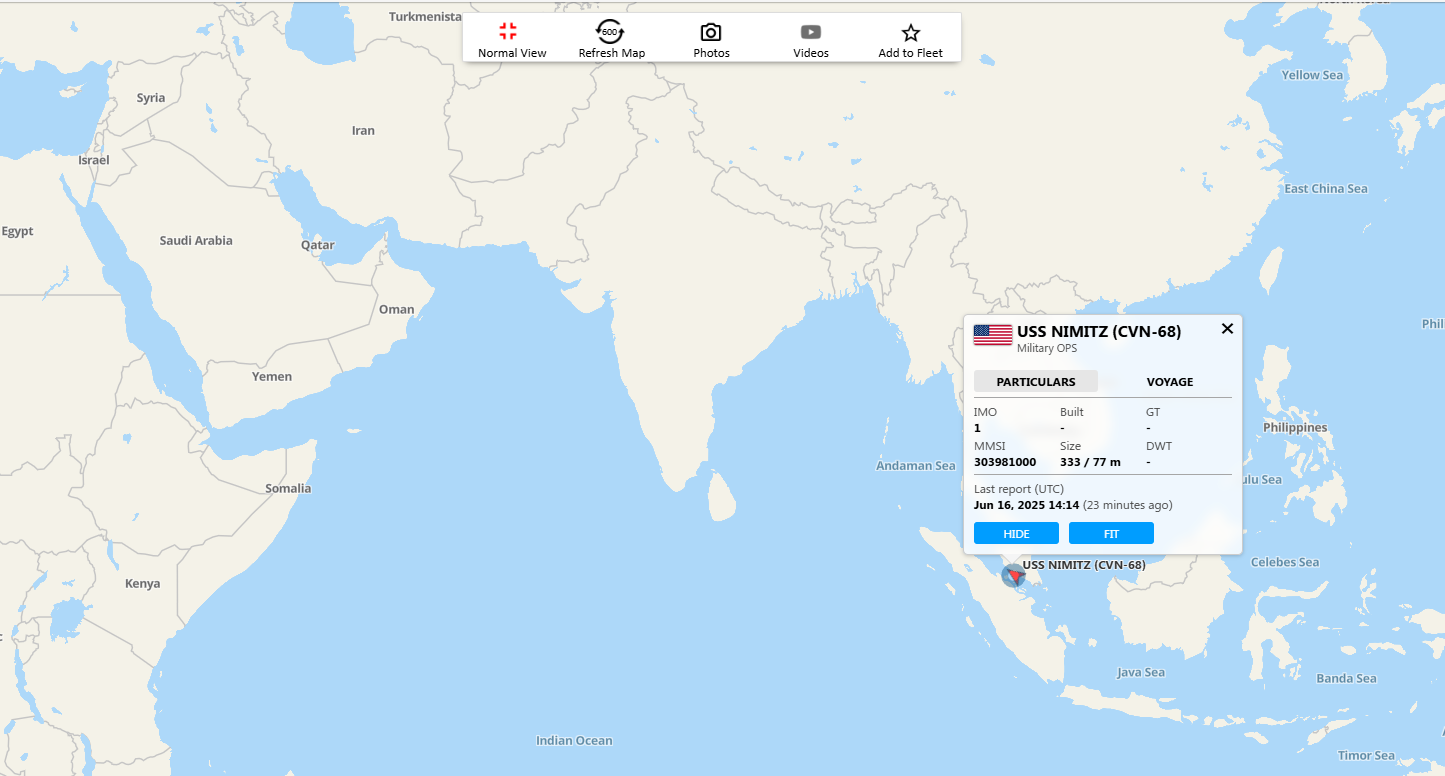
Task: Click the MMSI value 303981000
Action: click(1005, 462)
